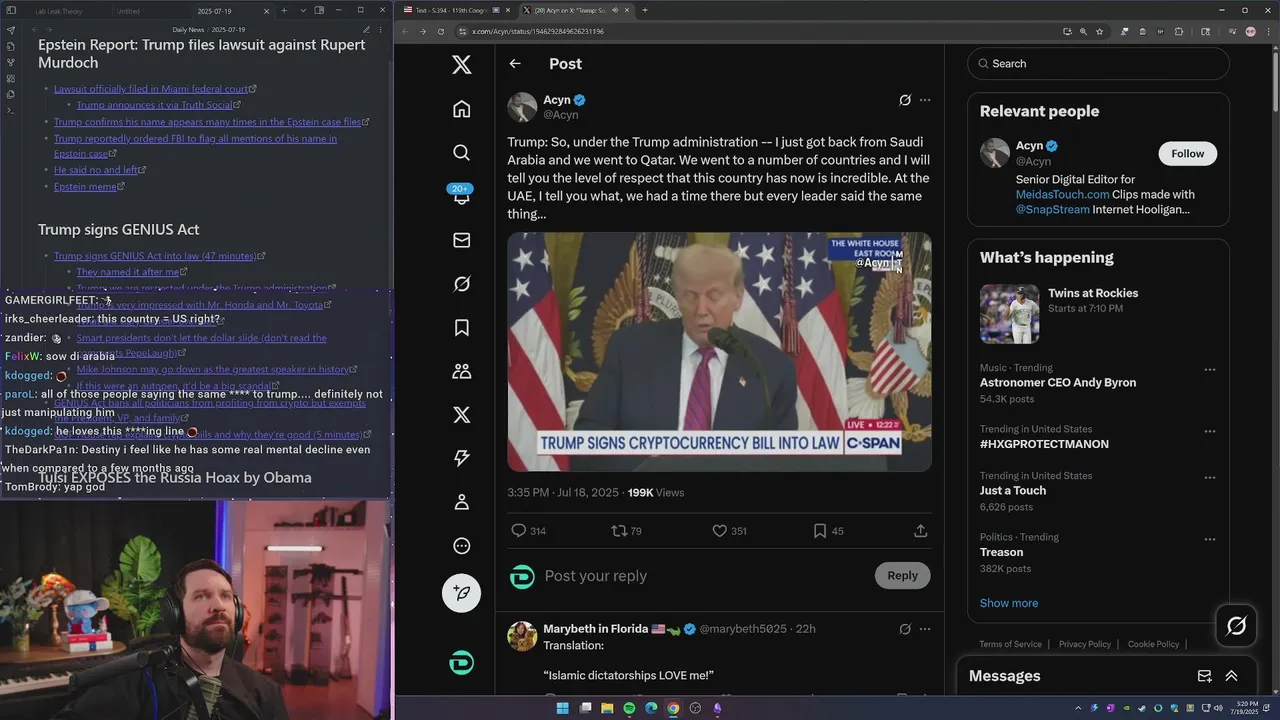Open more options on Marybeth's reply
Viewport: 1280px width, 720px height.
click(925, 629)
